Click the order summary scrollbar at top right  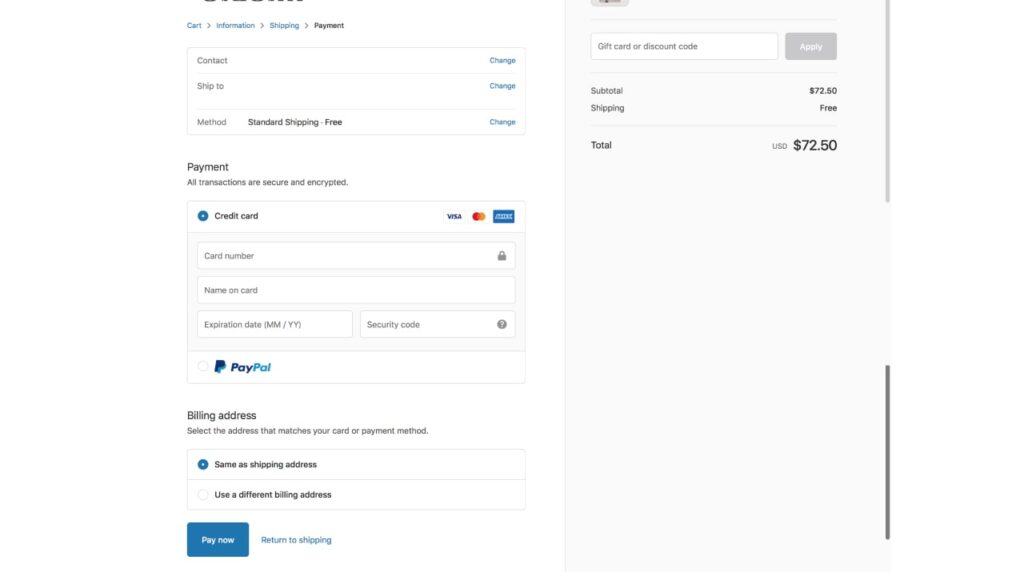click(888, 101)
